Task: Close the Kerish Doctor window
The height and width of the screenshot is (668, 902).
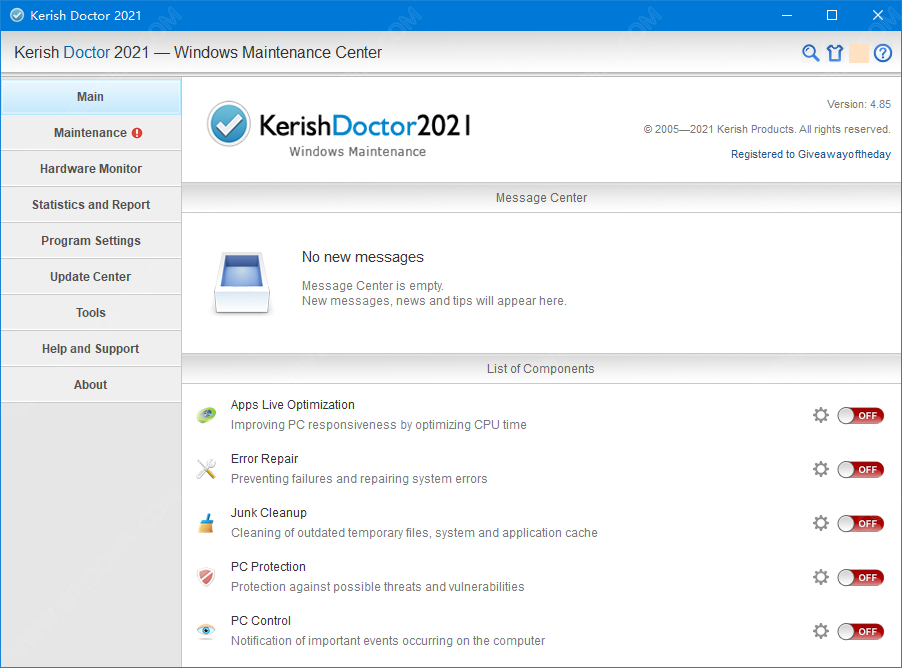Action: pyautogui.click(x=878, y=16)
